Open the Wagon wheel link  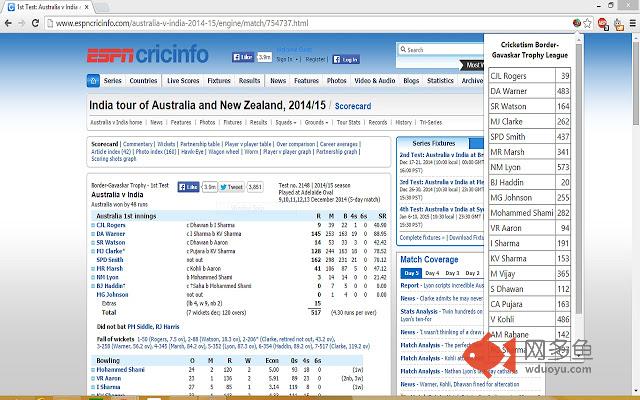(x=224, y=151)
